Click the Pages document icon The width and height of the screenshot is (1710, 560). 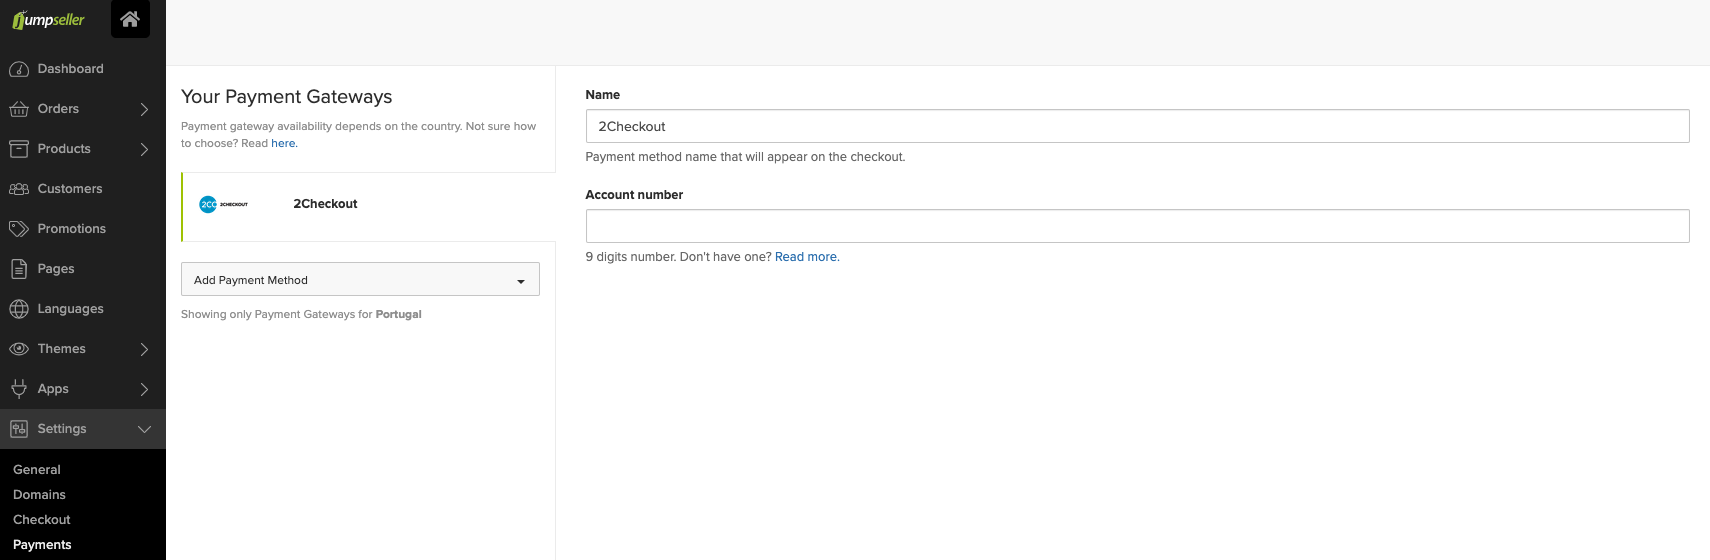[x=19, y=269]
